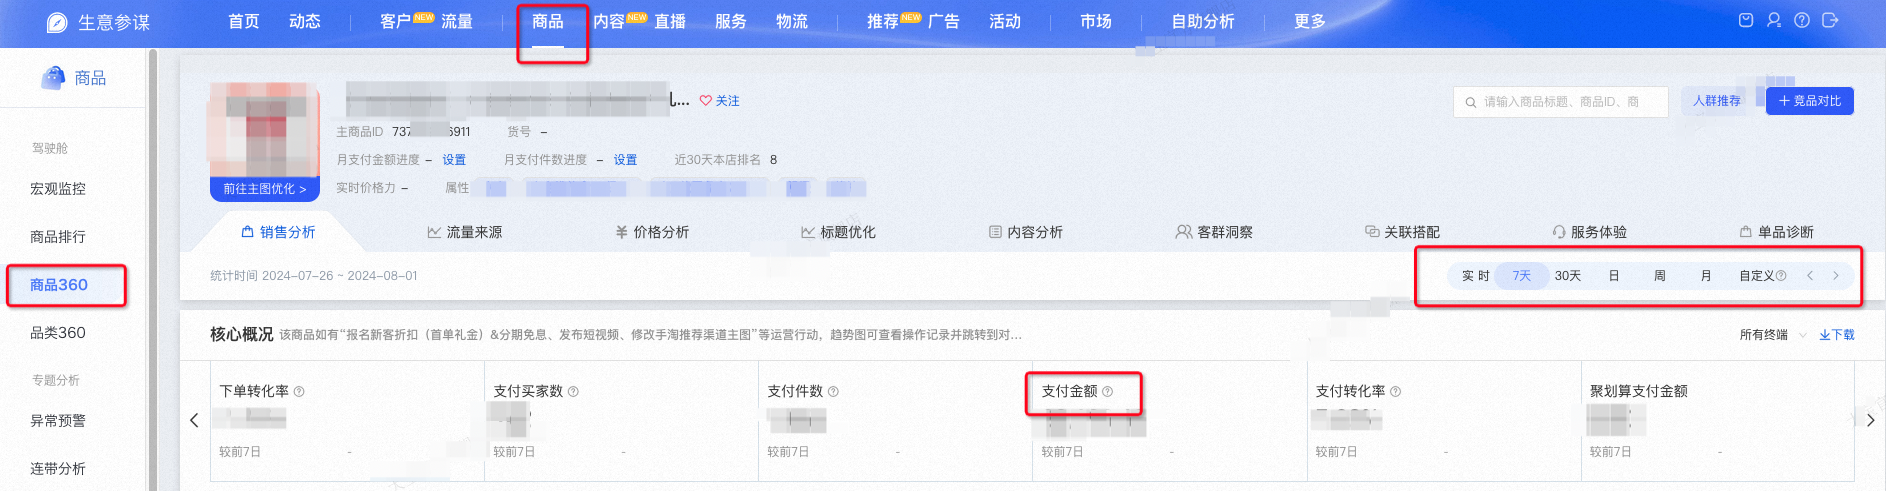Expand the 所有终端 dropdown
Image resolution: width=1886 pixels, height=491 pixels.
1772,335
